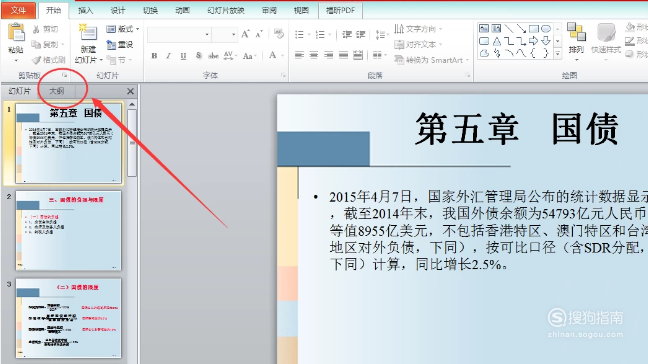Click the clear formatting eraser icon
This screenshot has width=648, height=364.
[279, 34]
